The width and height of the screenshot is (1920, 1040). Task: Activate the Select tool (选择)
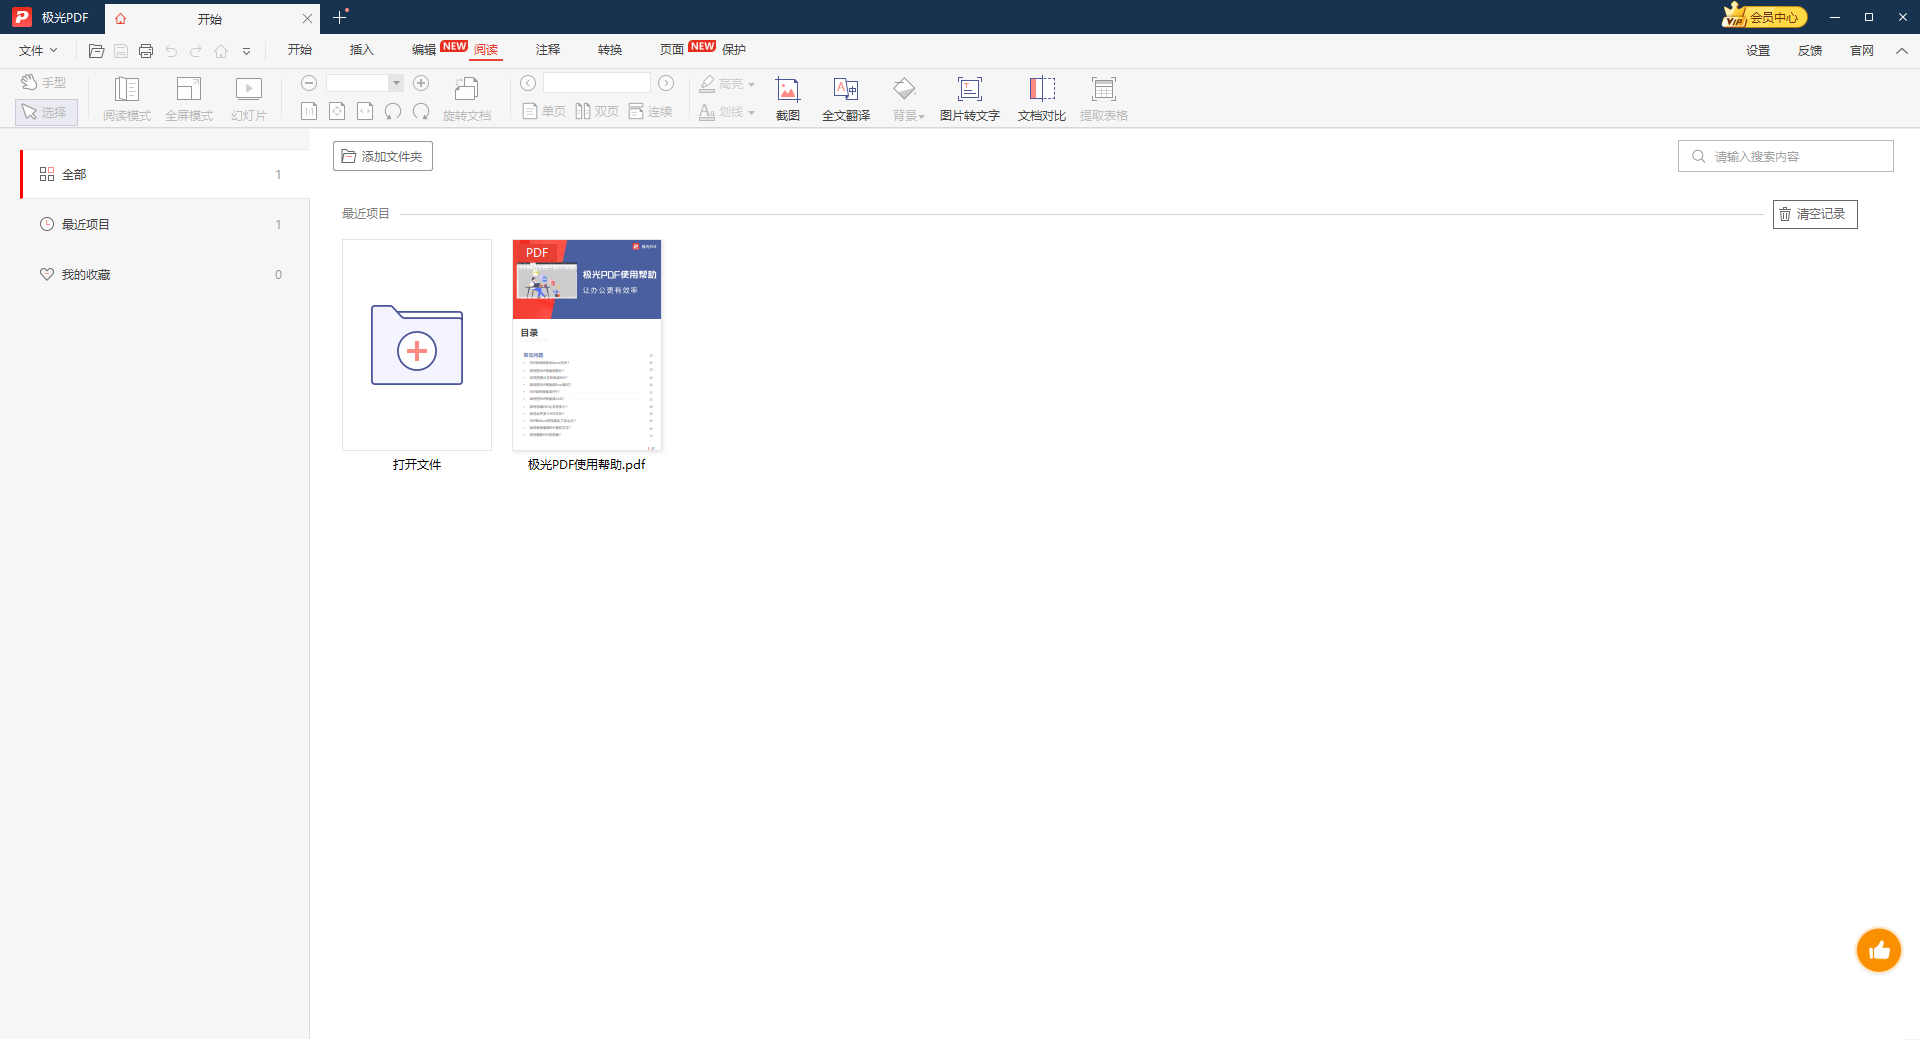click(46, 112)
